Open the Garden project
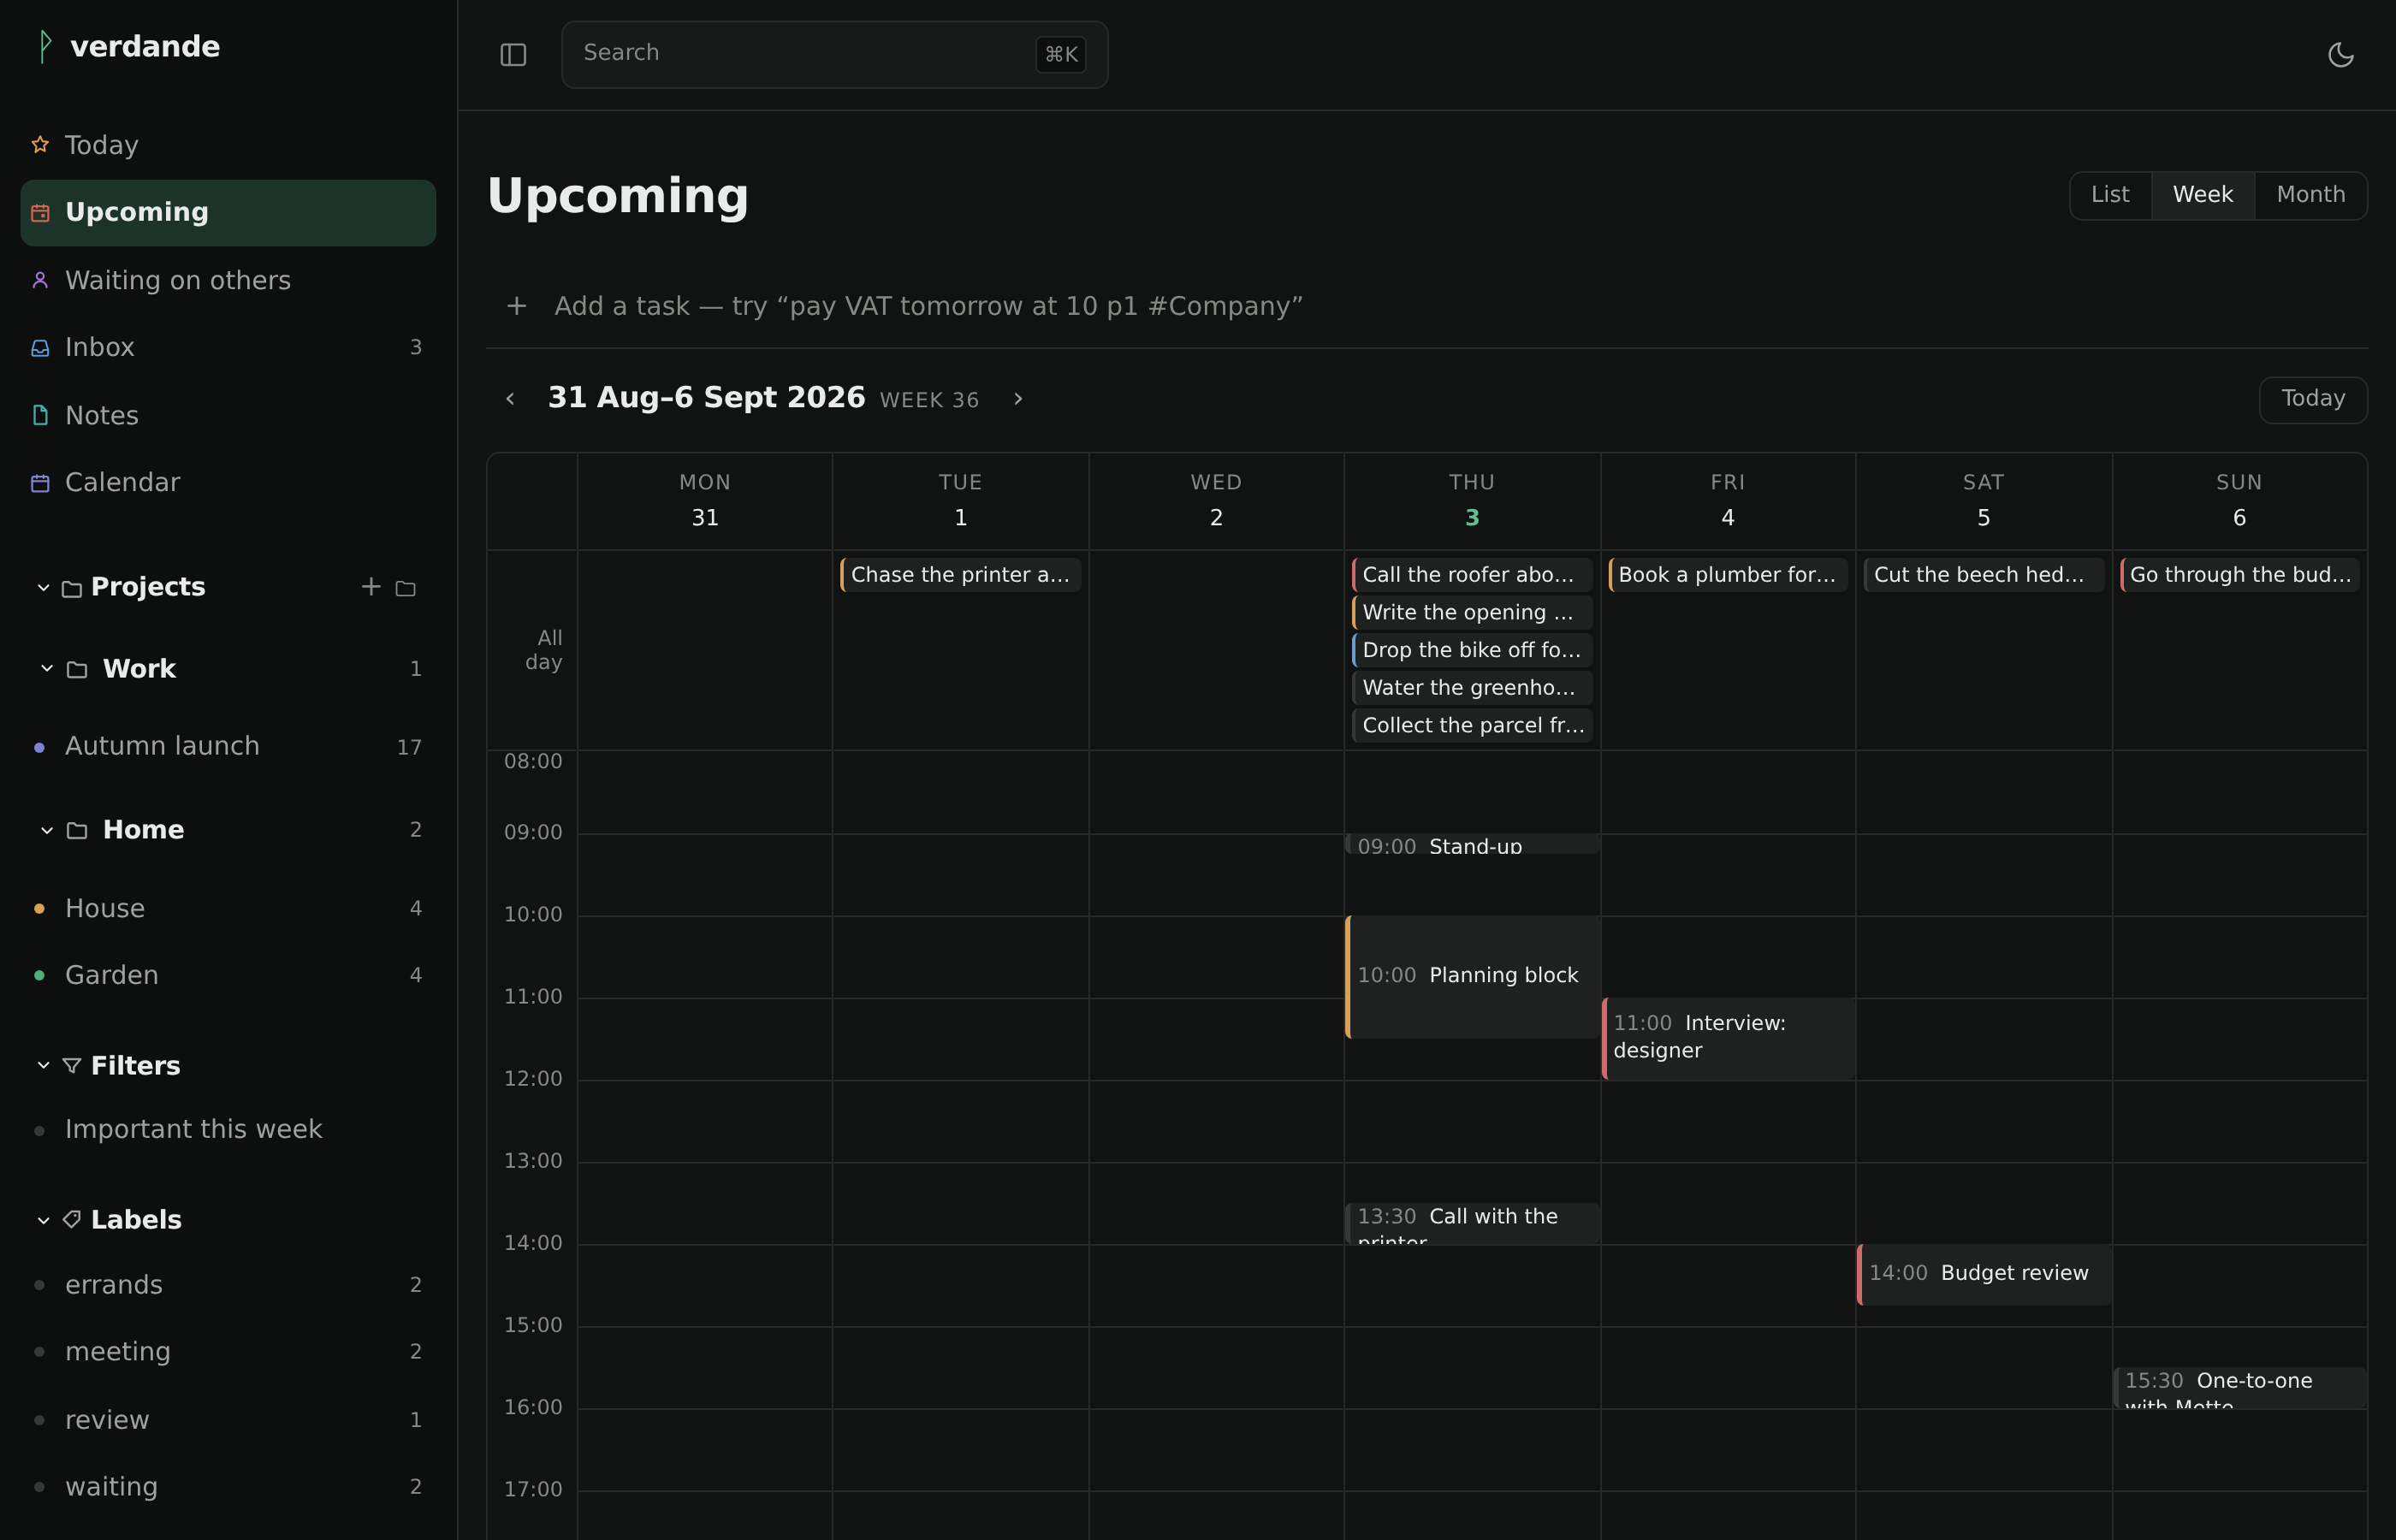This screenshot has height=1540, width=2396. 228,975
